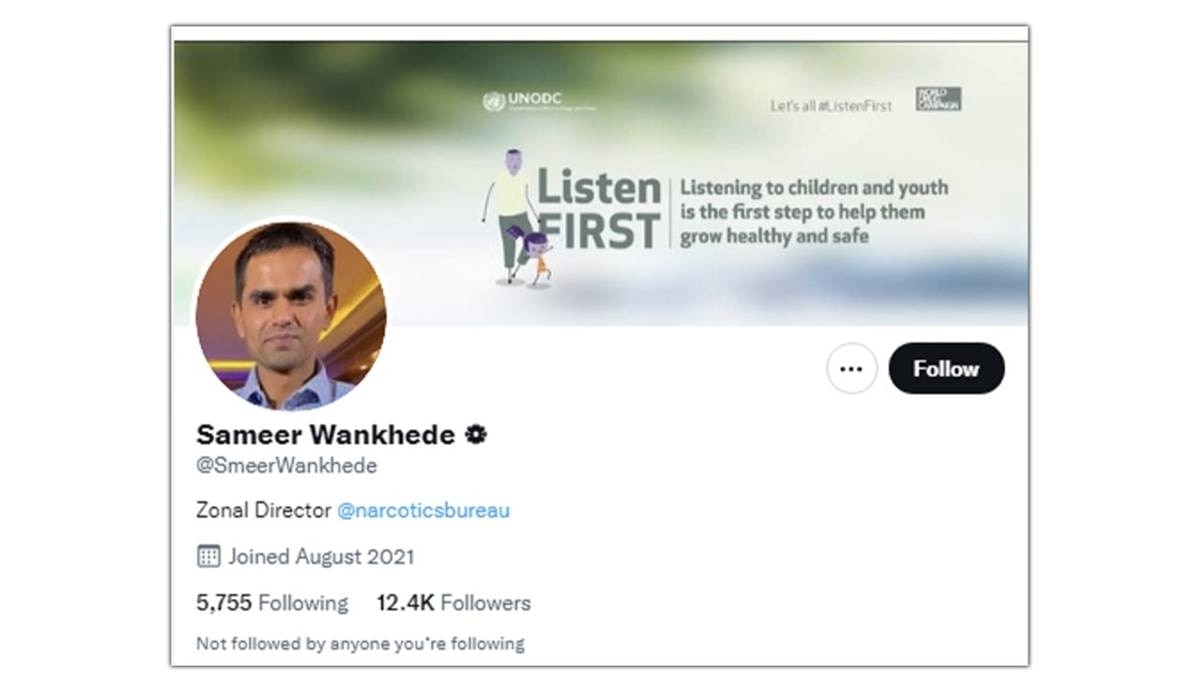View the 5,755 Following list
This screenshot has width=1200, height=692.
272,603
